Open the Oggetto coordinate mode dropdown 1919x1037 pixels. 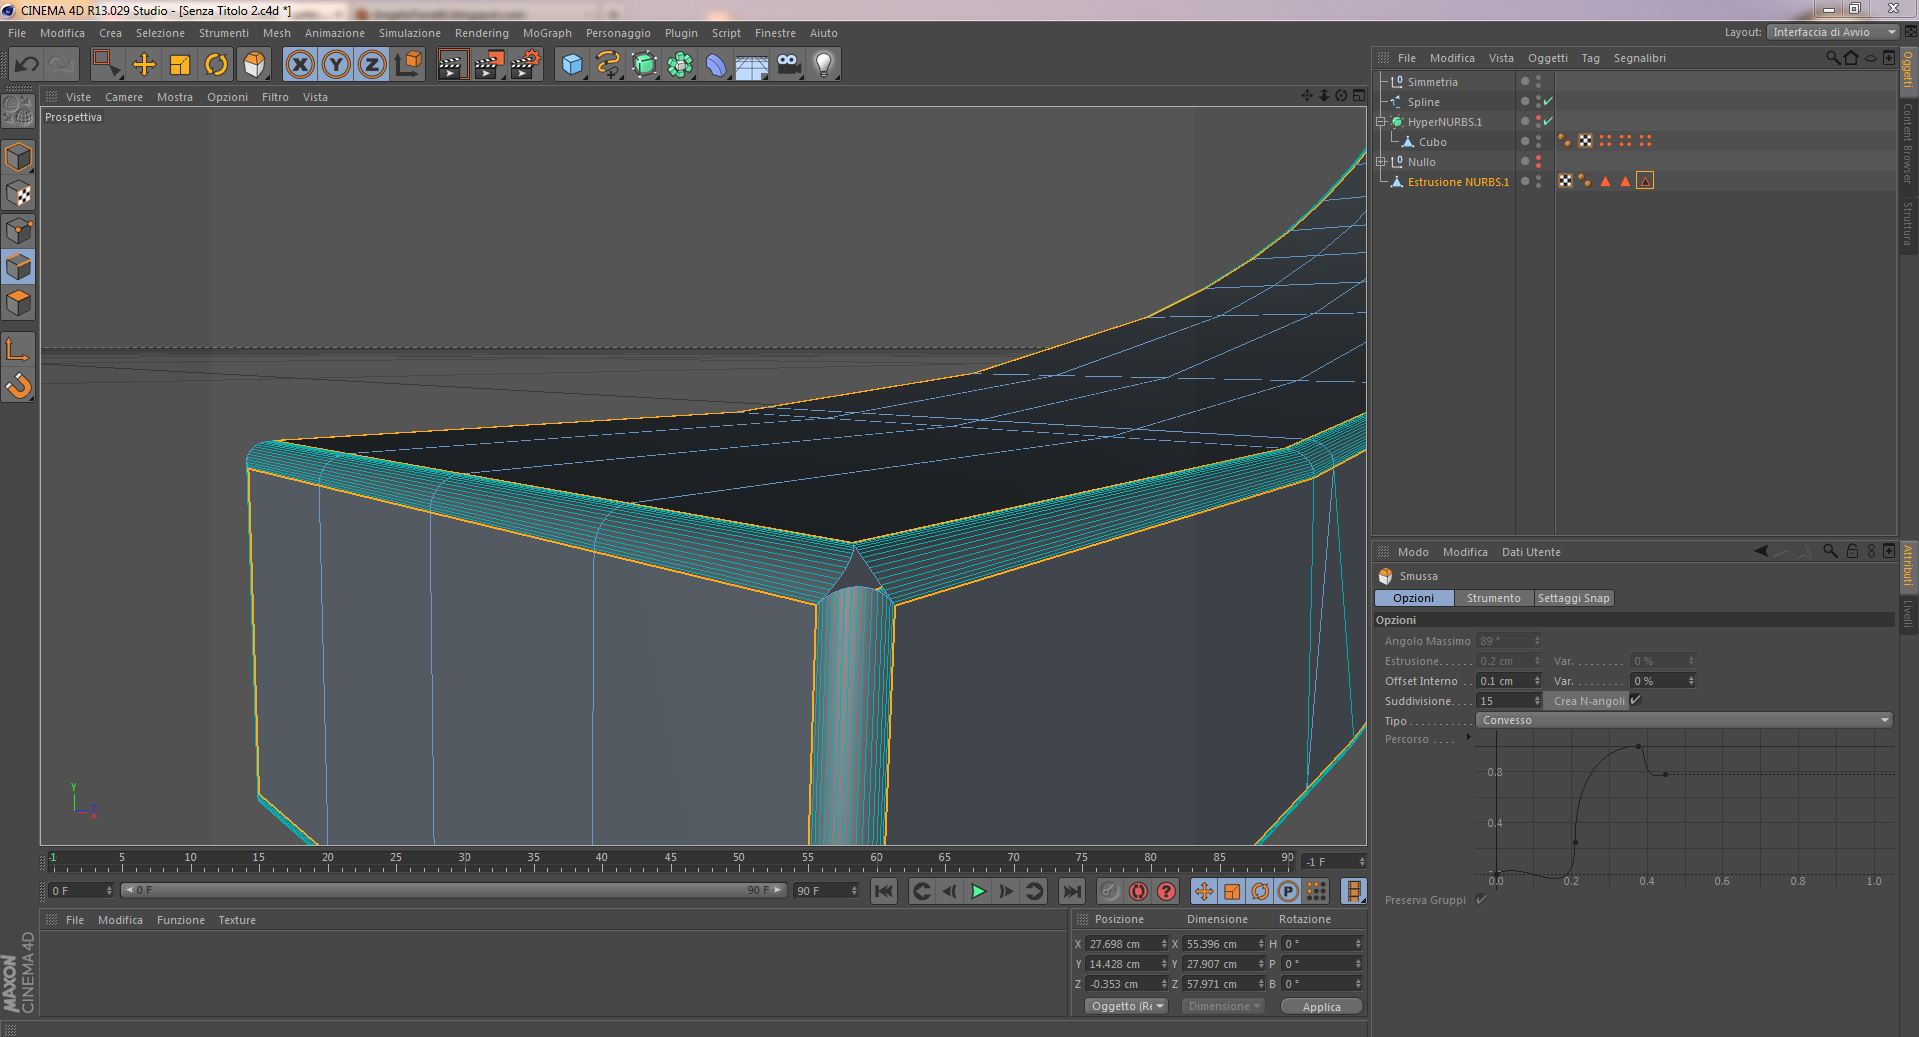[x=1127, y=1006]
